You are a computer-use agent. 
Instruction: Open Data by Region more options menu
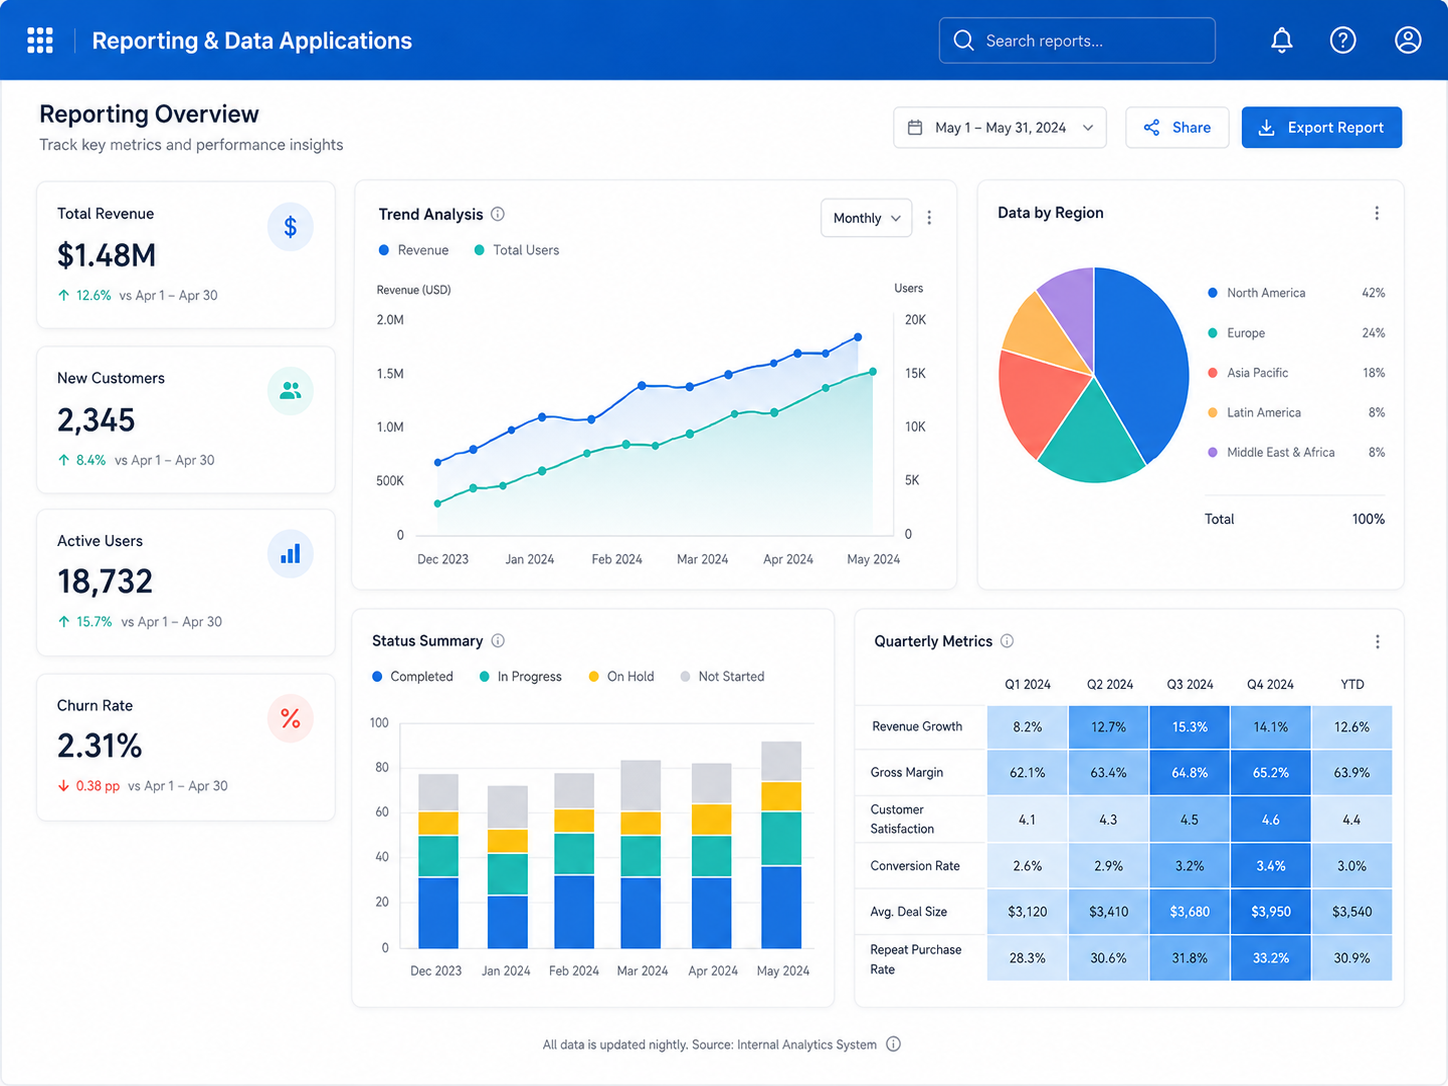coord(1377,213)
